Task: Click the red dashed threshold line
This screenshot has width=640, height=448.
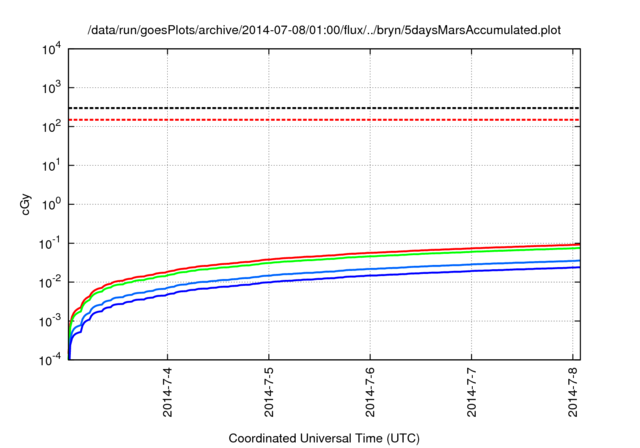Action: [x=324, y=120]
